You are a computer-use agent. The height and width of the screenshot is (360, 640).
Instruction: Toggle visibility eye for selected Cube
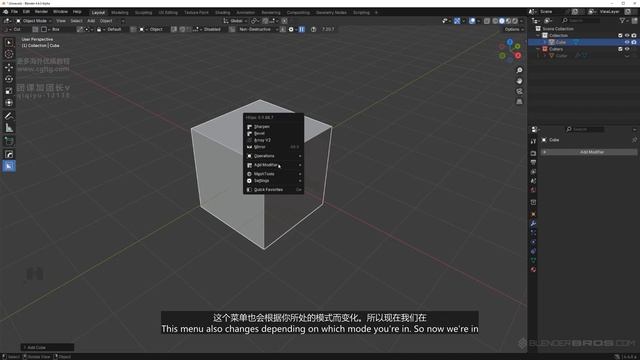point(627,42)
